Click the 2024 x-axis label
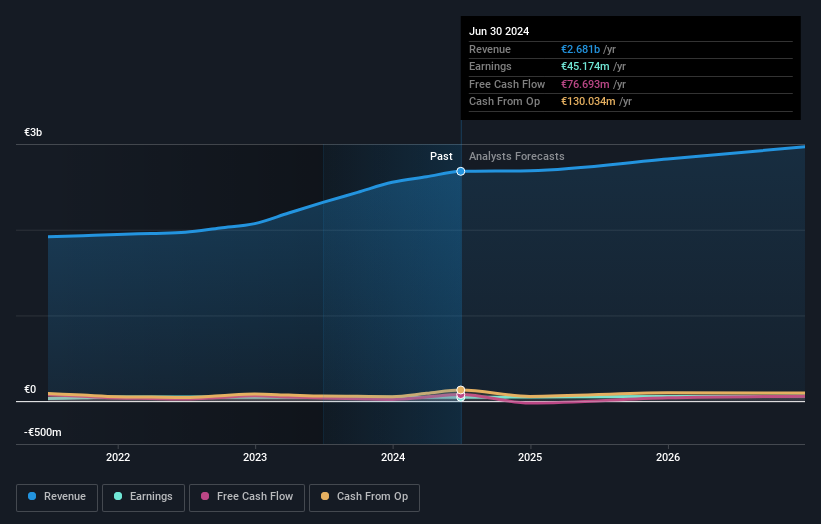This screenshot has width=821, height=524. 393,457
